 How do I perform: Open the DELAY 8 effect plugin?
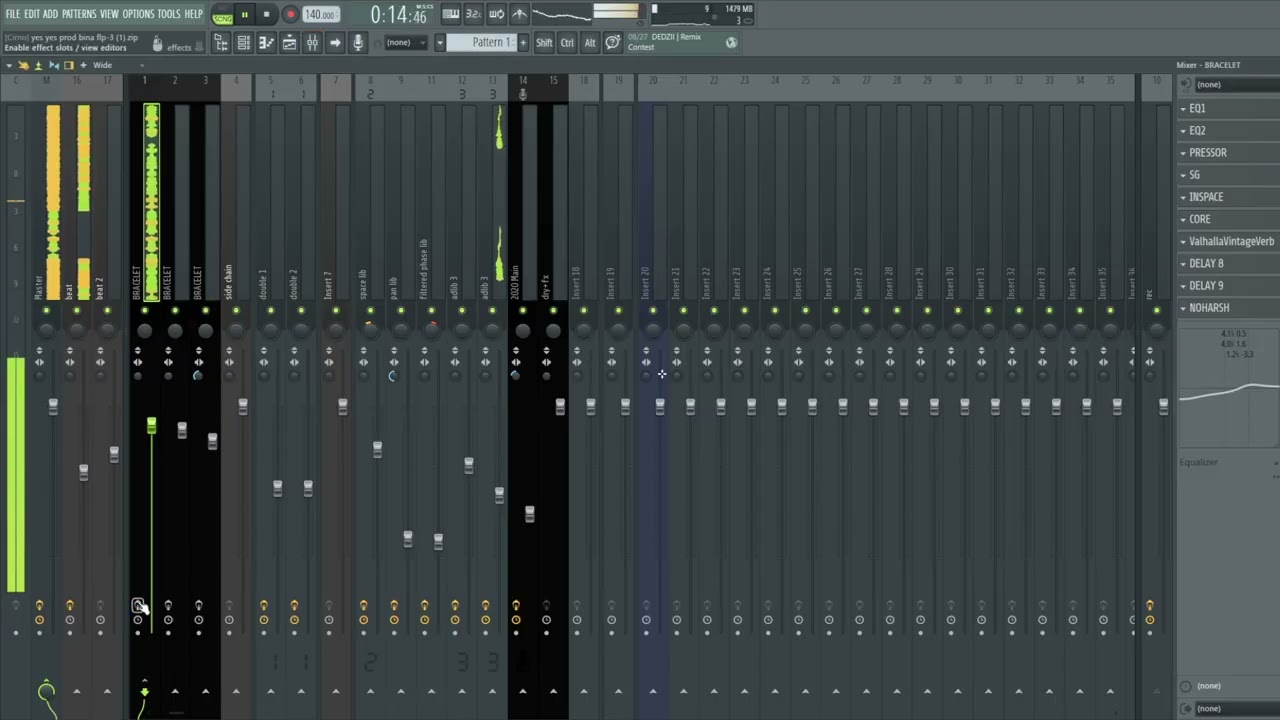click(1206, 264)
